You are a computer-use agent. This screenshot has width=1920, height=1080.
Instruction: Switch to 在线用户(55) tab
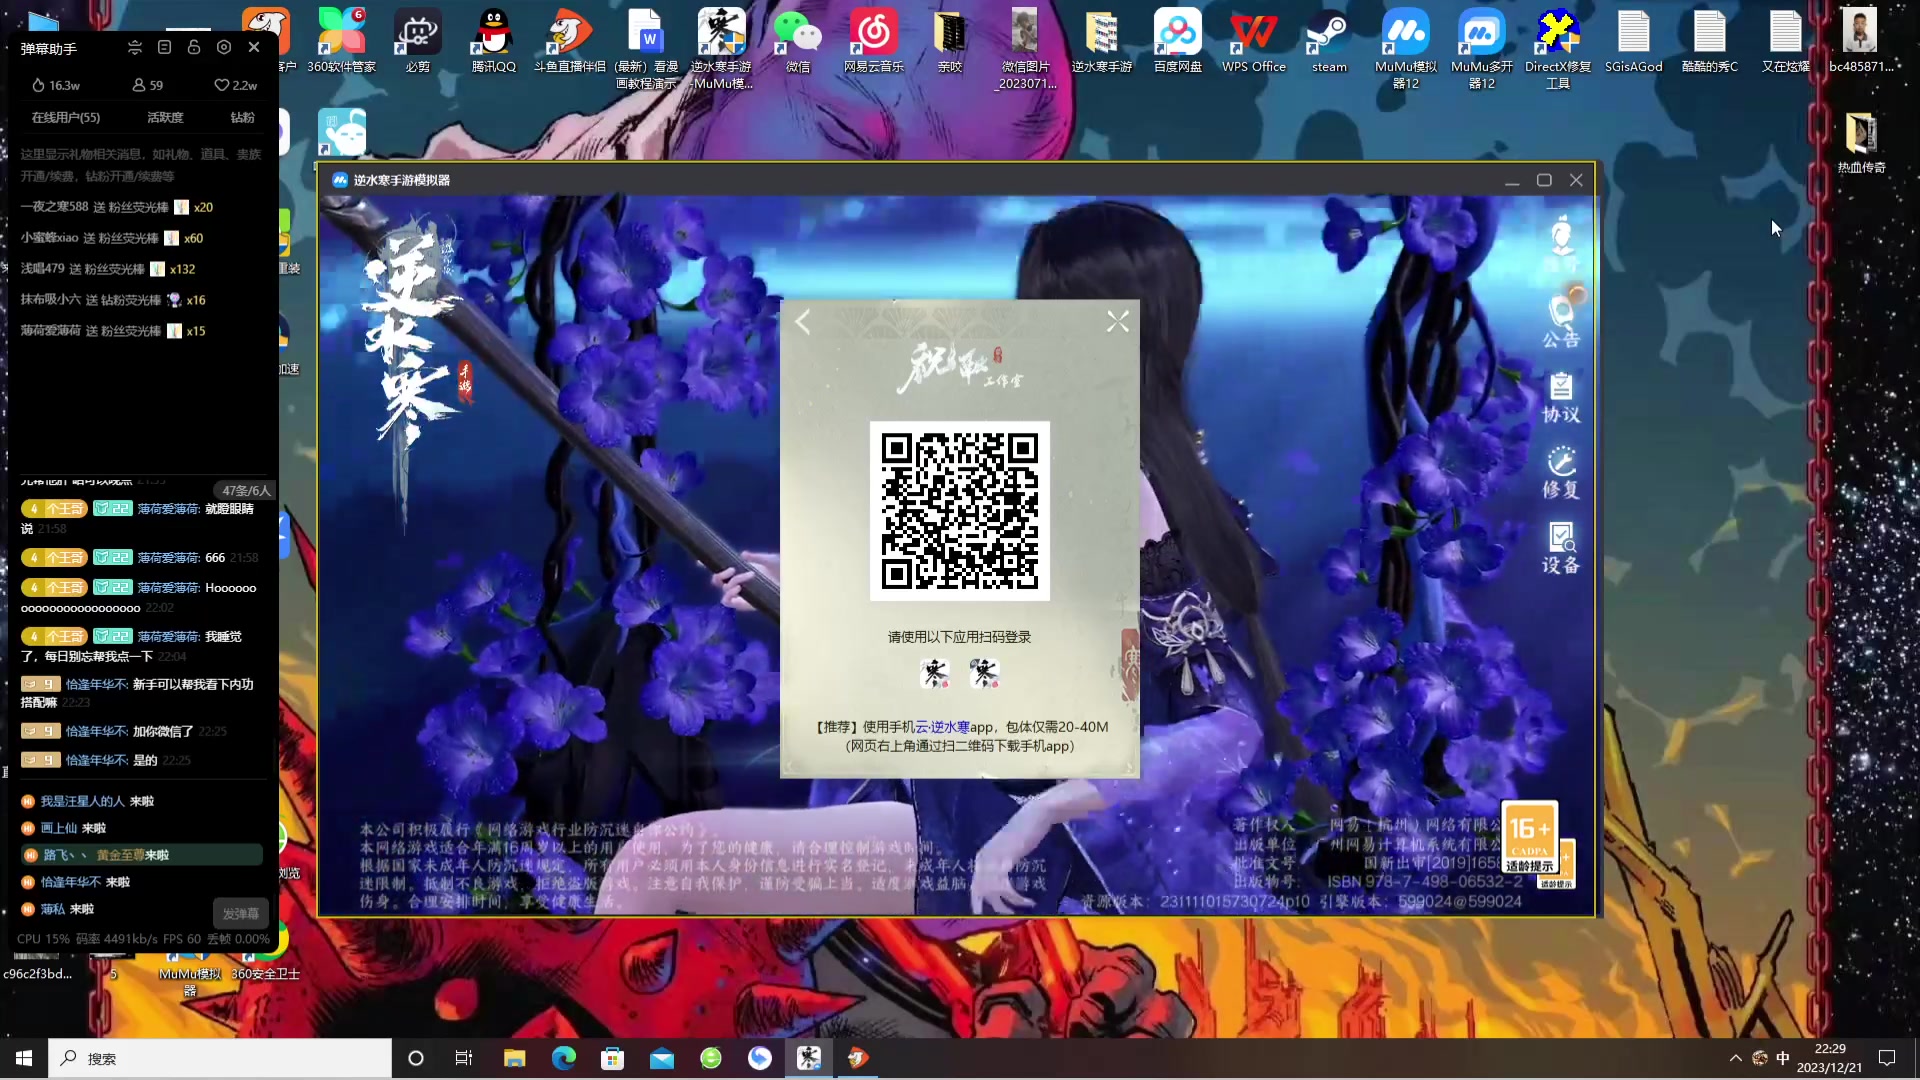(66, 117)
